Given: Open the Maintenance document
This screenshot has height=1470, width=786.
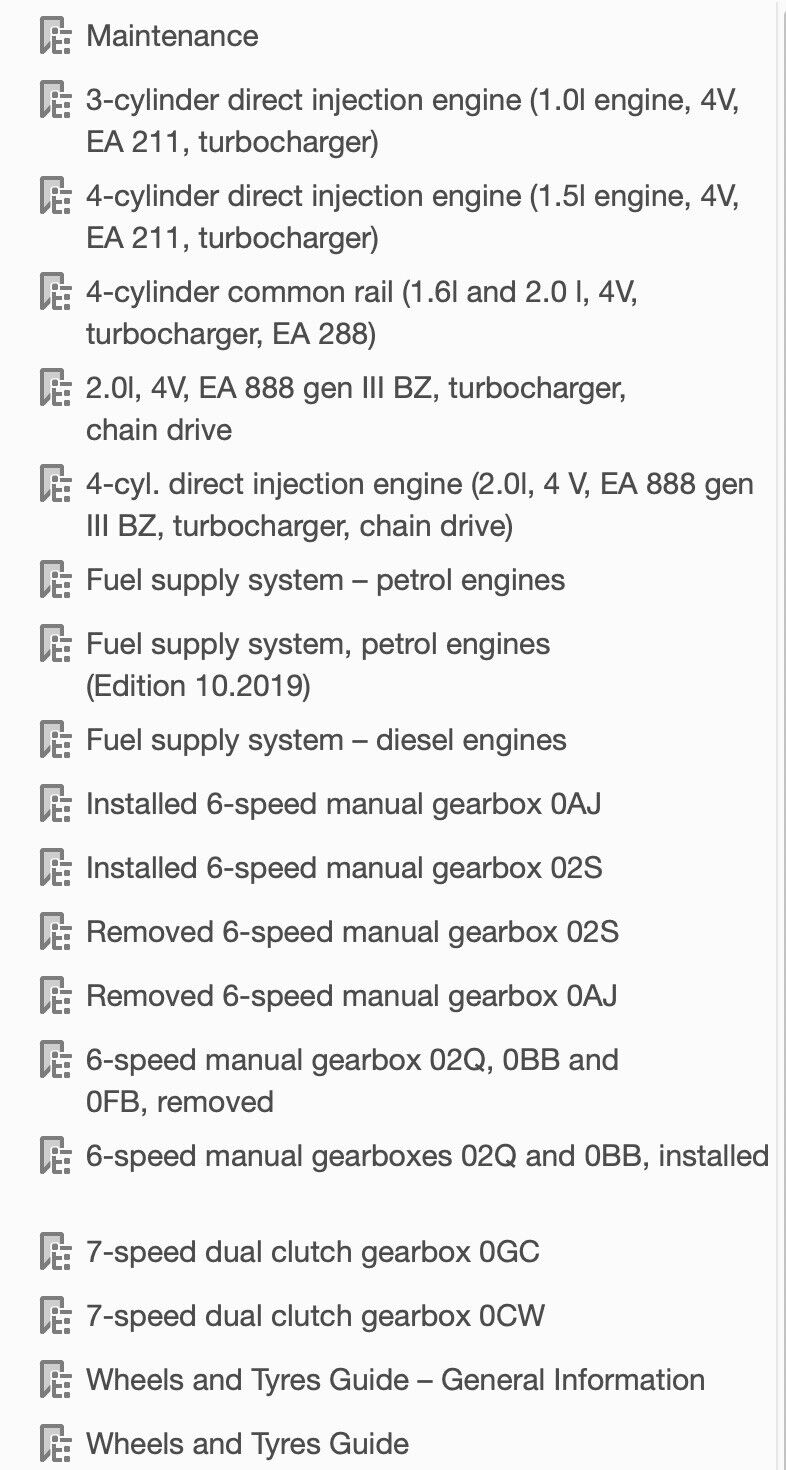Looking at the screenshot, I should pos(172,36).
